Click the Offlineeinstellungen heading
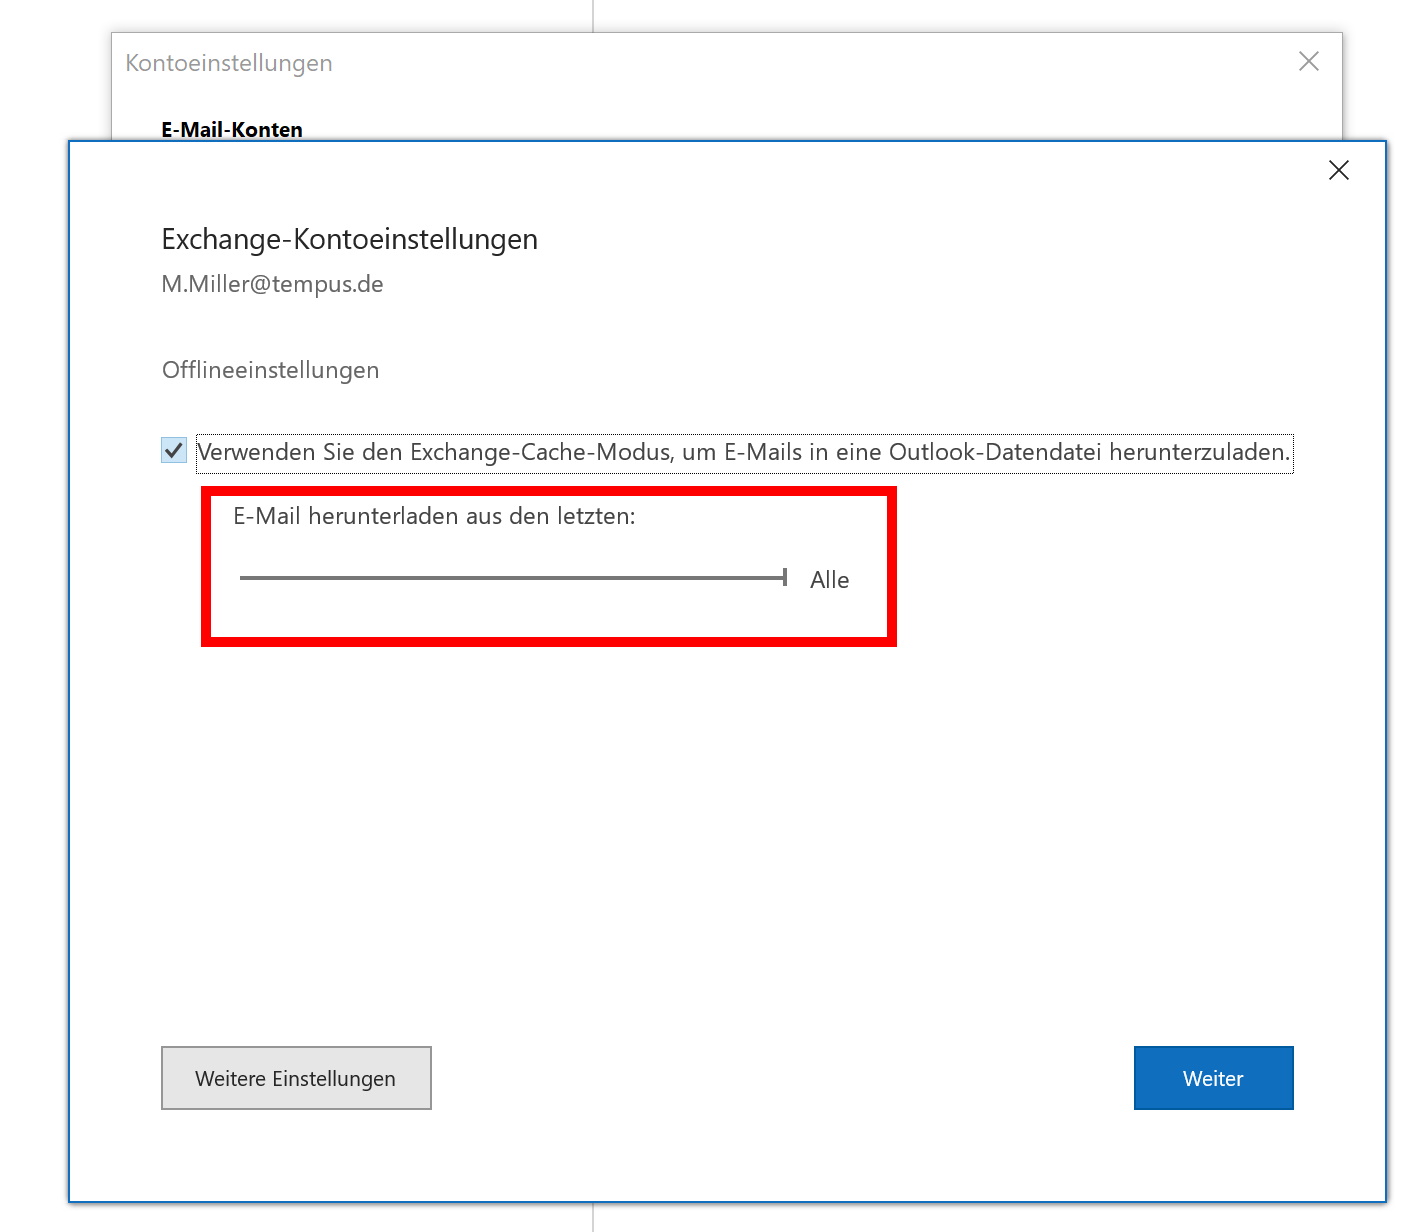The width and height of the screenshot is (1413, 1232). (270, 370)
